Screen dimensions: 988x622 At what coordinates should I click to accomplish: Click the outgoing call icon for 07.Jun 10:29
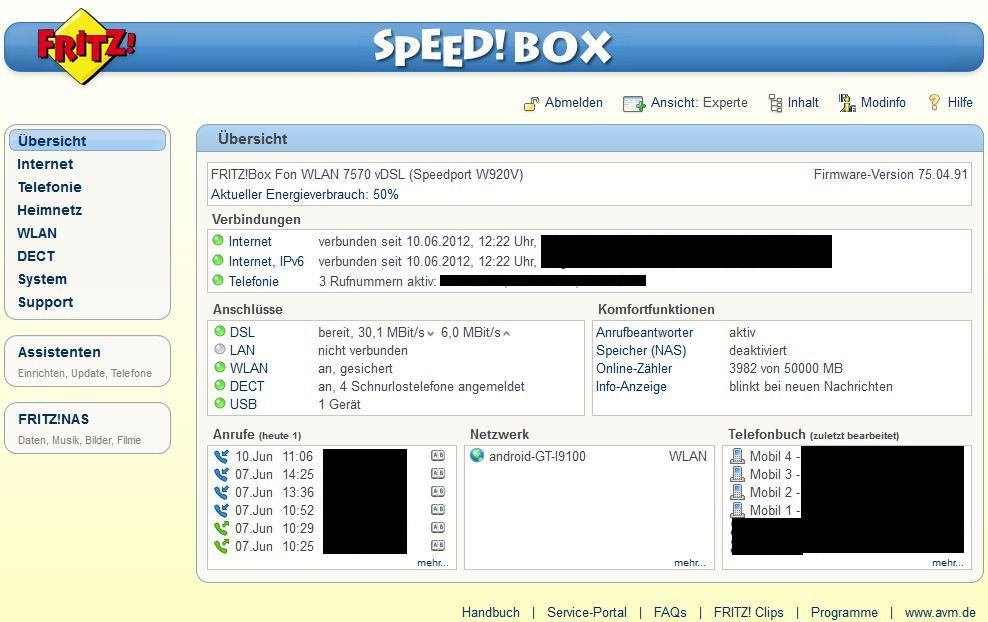pos(221,528)
